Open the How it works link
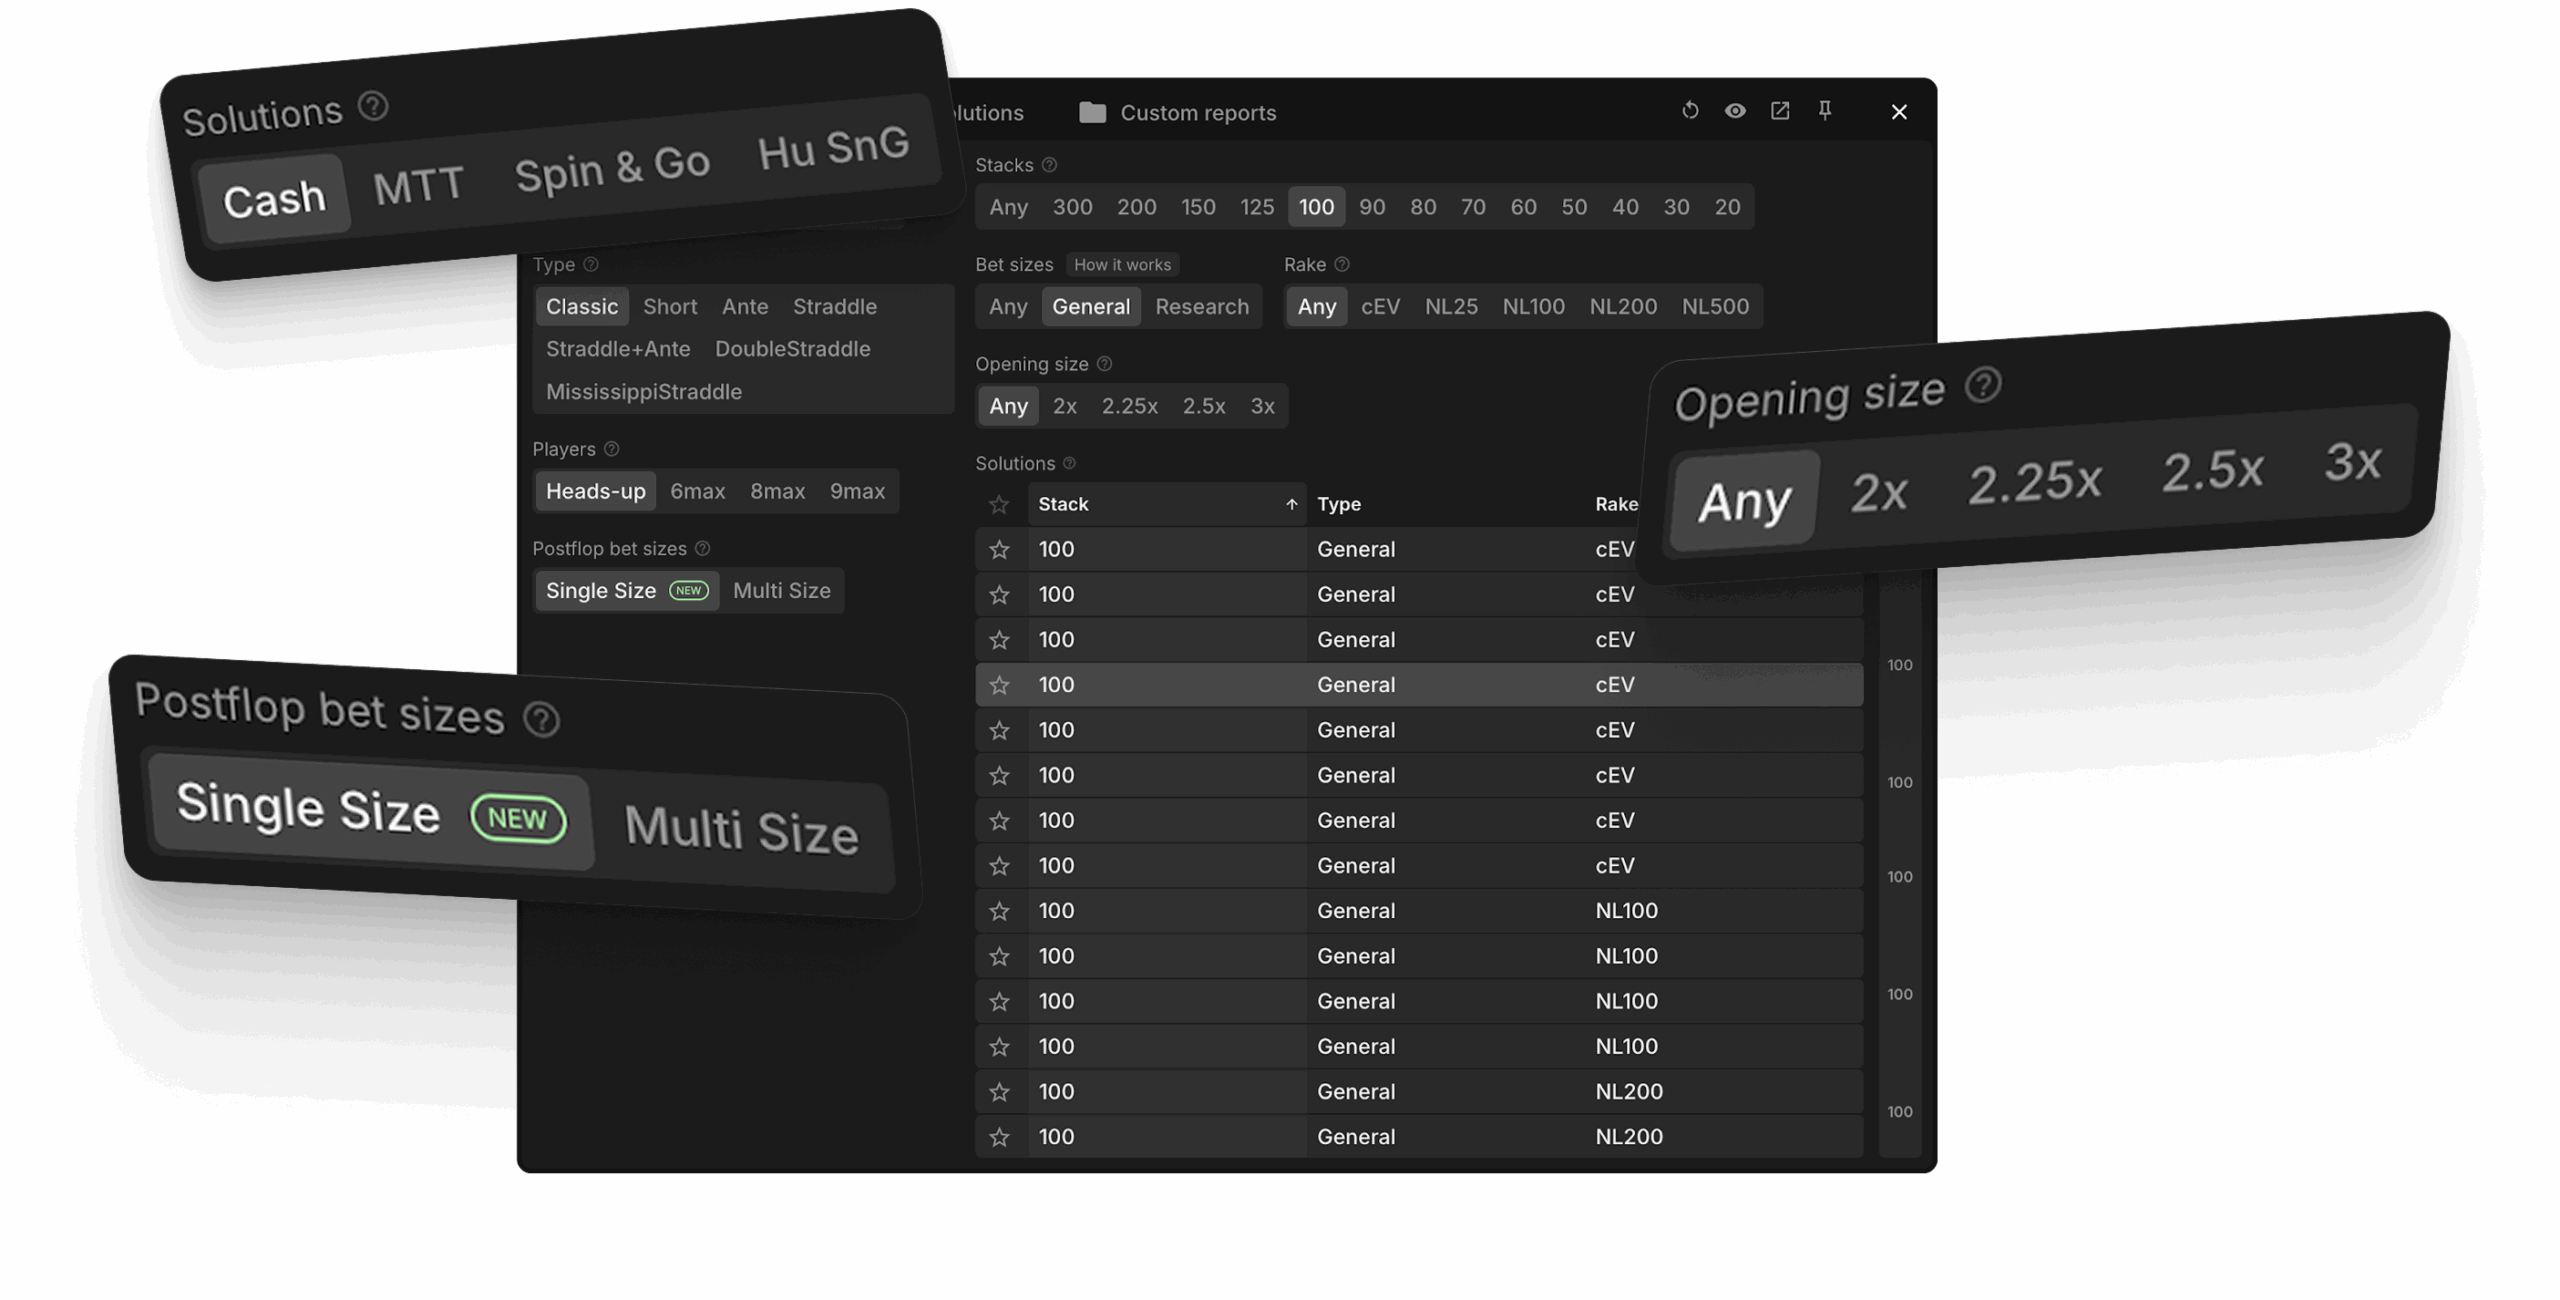2560x1300 pixels. click(1122, 265)
